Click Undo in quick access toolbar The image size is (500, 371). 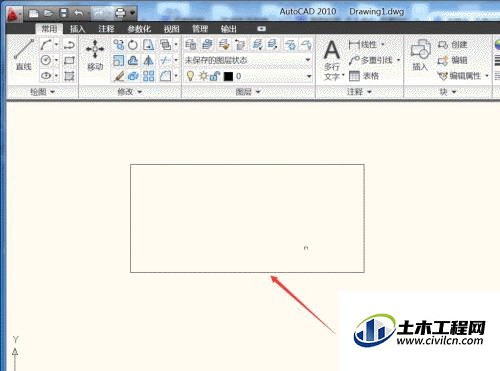point(78,13)
